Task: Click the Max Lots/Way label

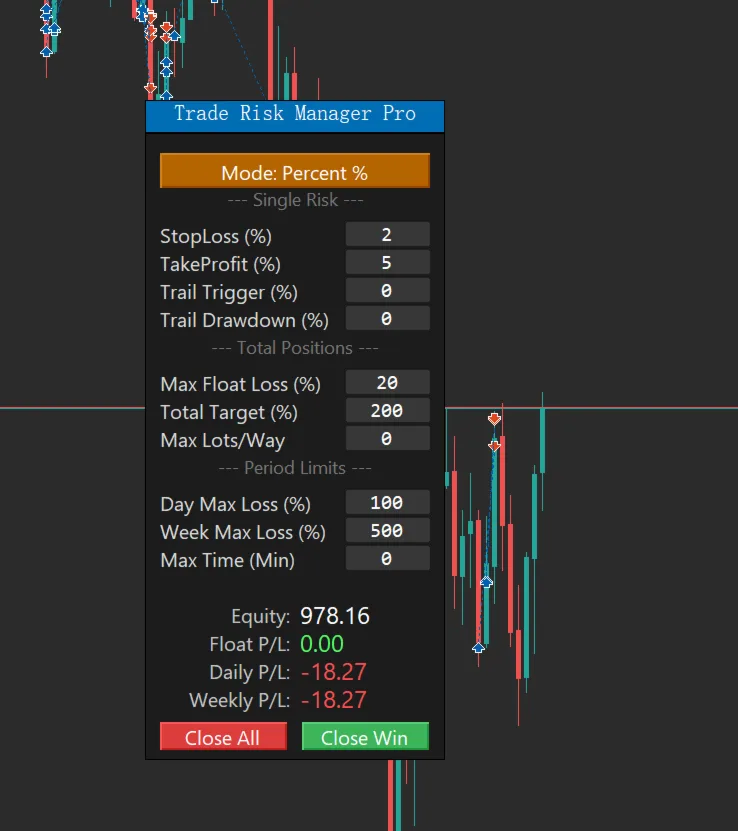Action: coord(223,440)
